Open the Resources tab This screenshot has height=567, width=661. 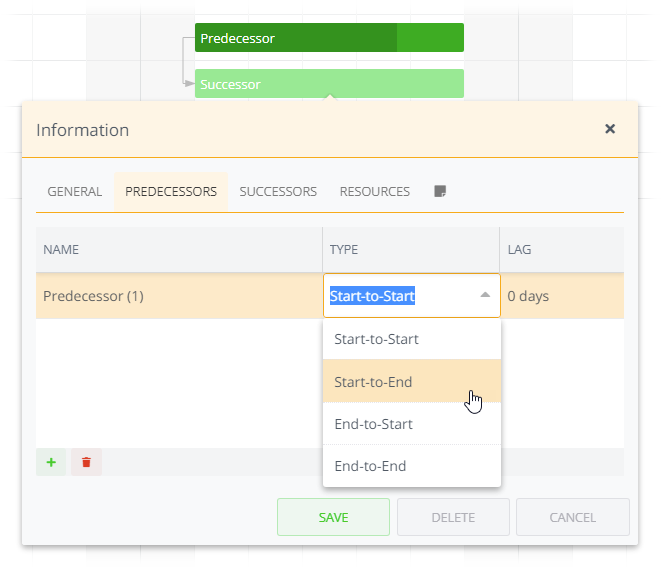[375, 191]
